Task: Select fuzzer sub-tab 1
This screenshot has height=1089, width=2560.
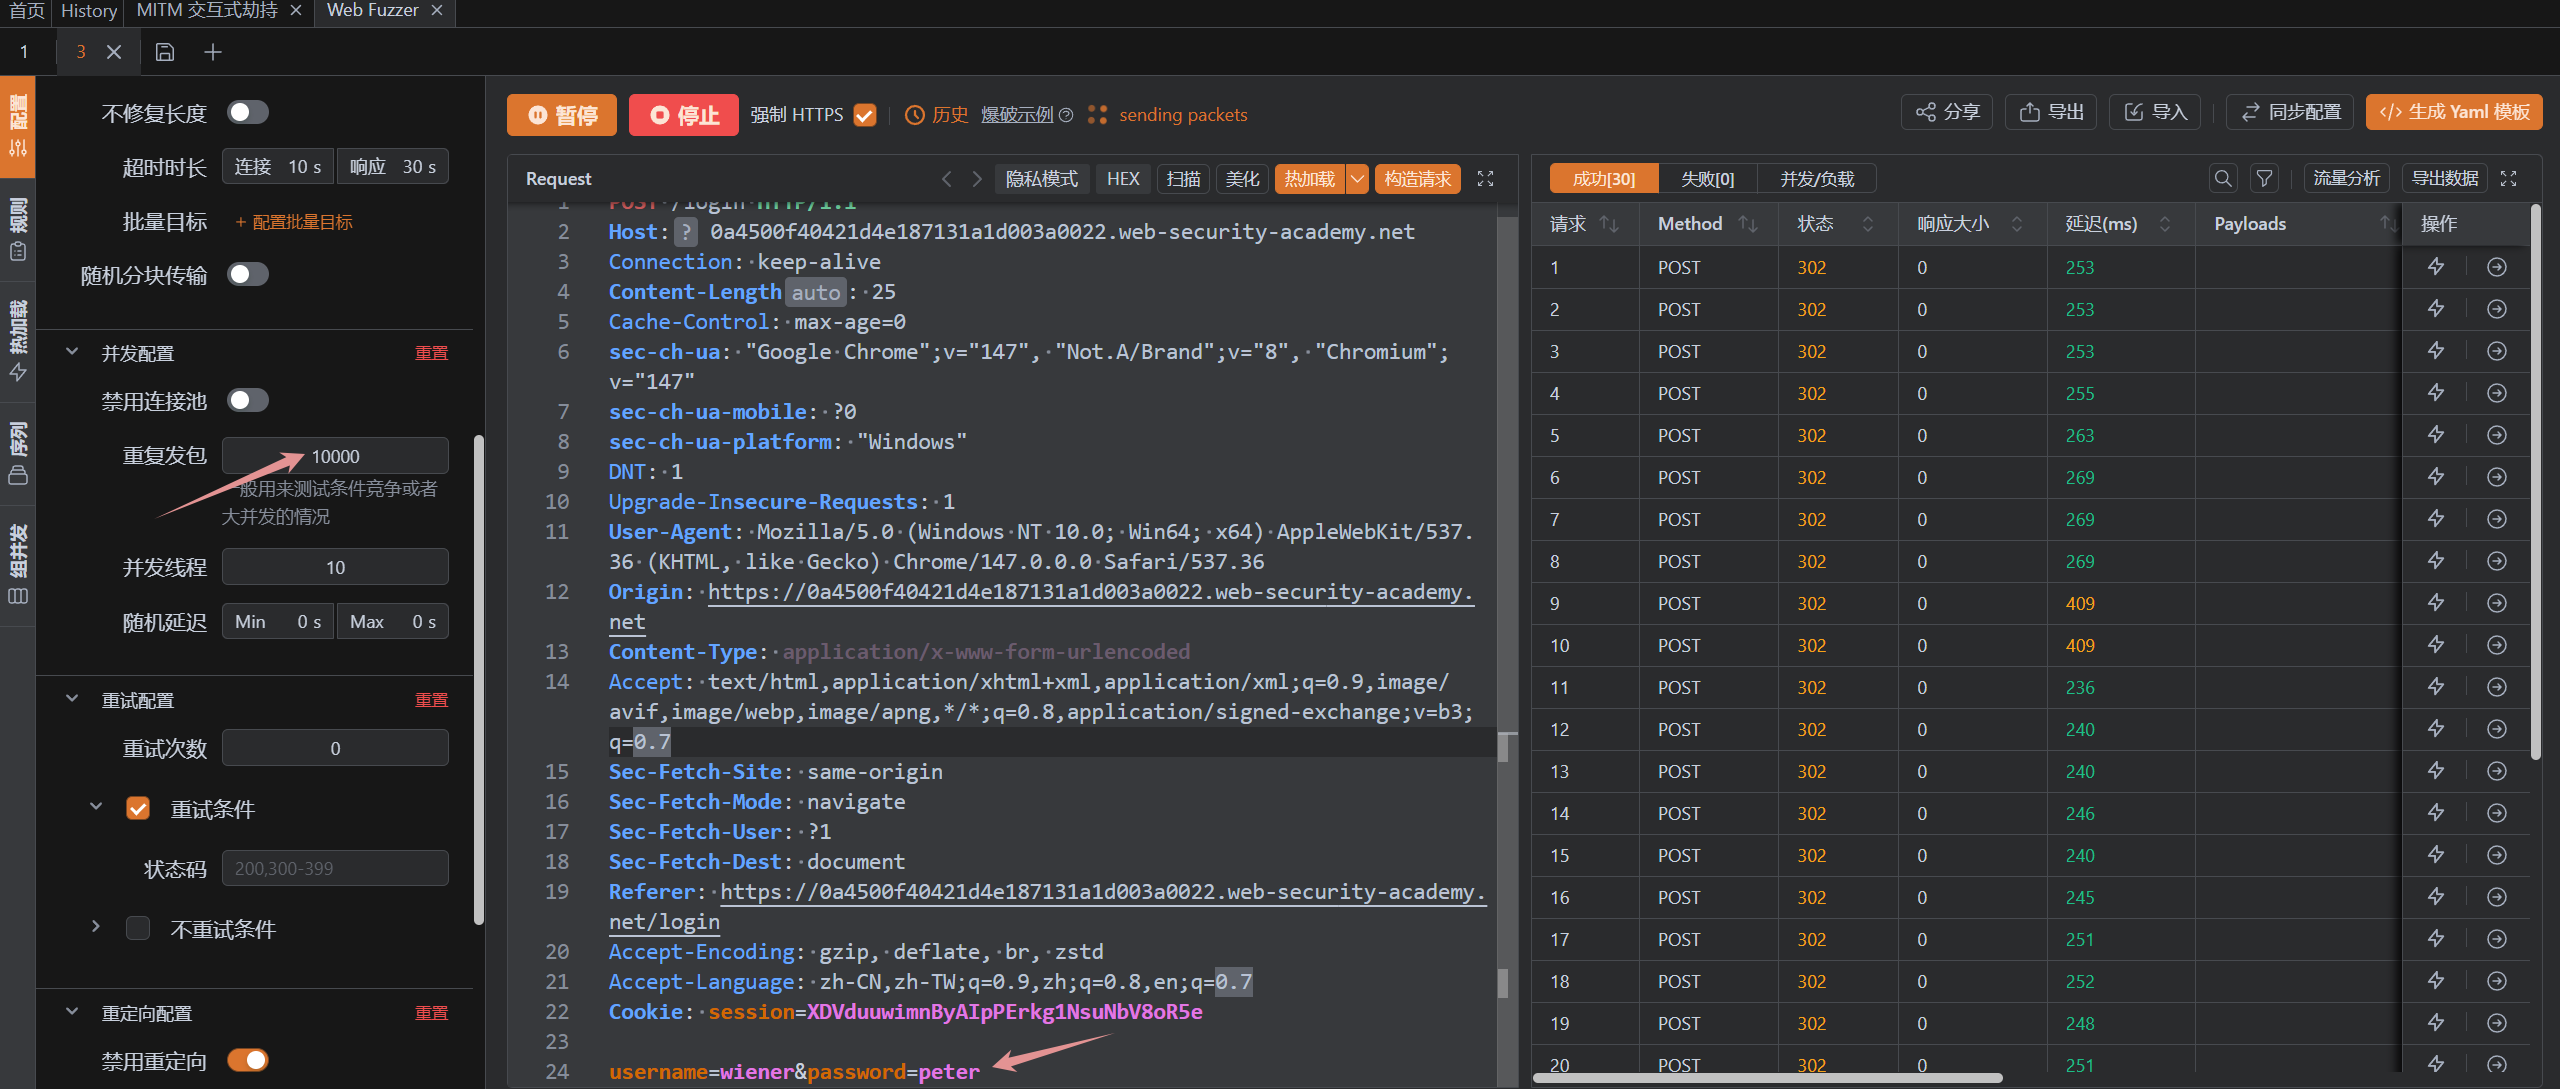Action: (x=24, y=52)
